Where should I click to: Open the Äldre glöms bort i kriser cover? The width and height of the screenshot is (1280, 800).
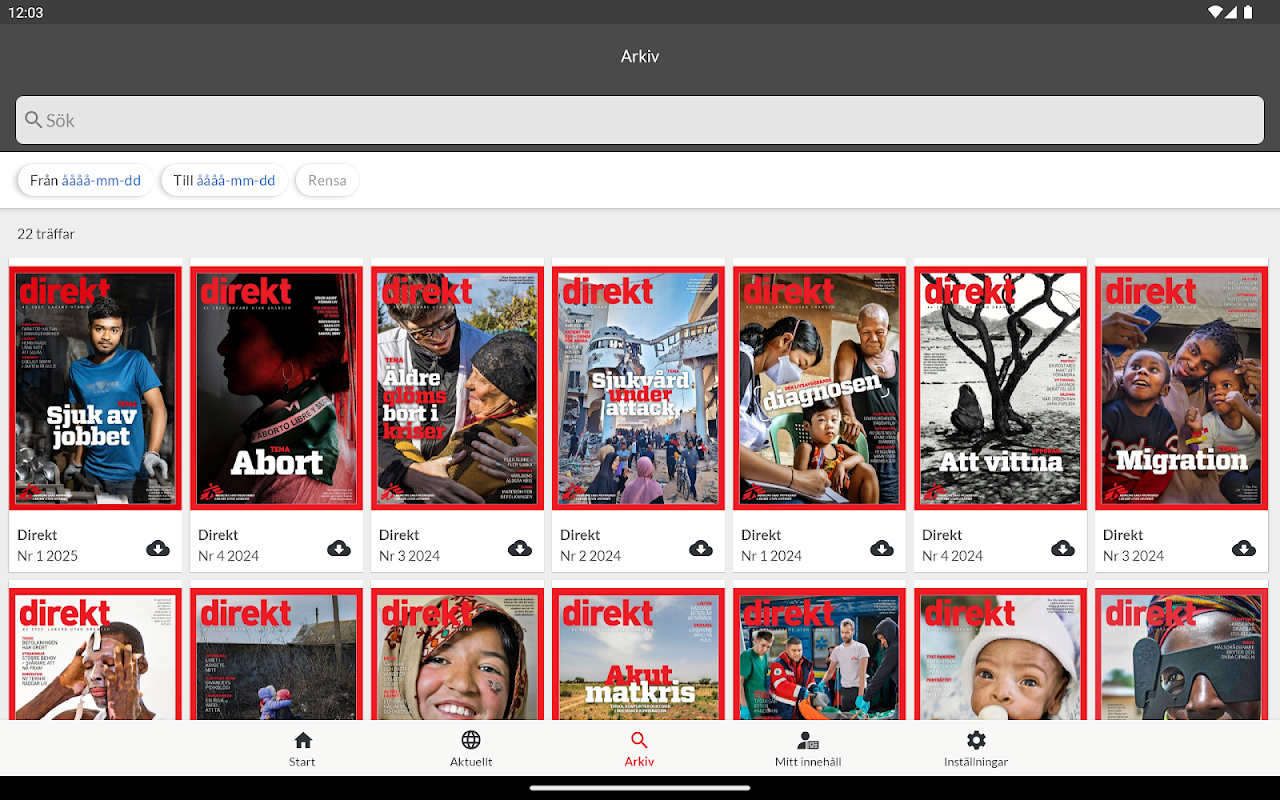point(458,388)
